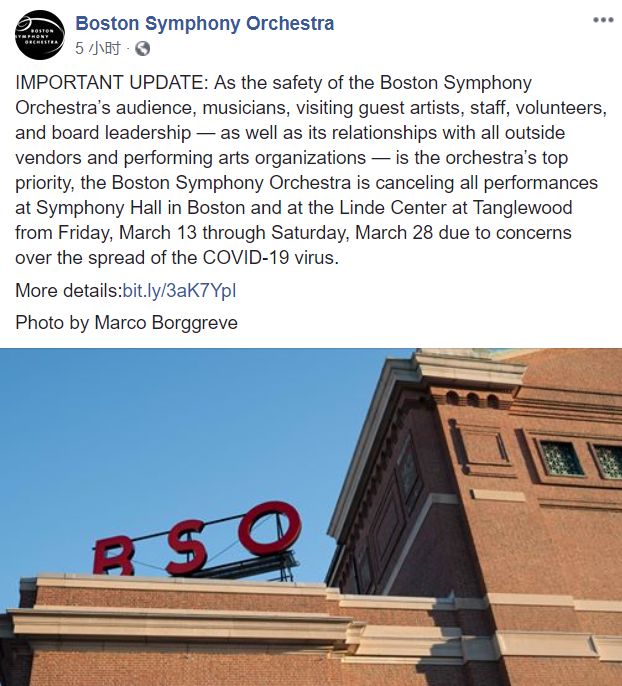Click the red letter B on rooftop sign
Viewport: 622px width, 686px height.
pyautogui.click(x=114, y=556)
